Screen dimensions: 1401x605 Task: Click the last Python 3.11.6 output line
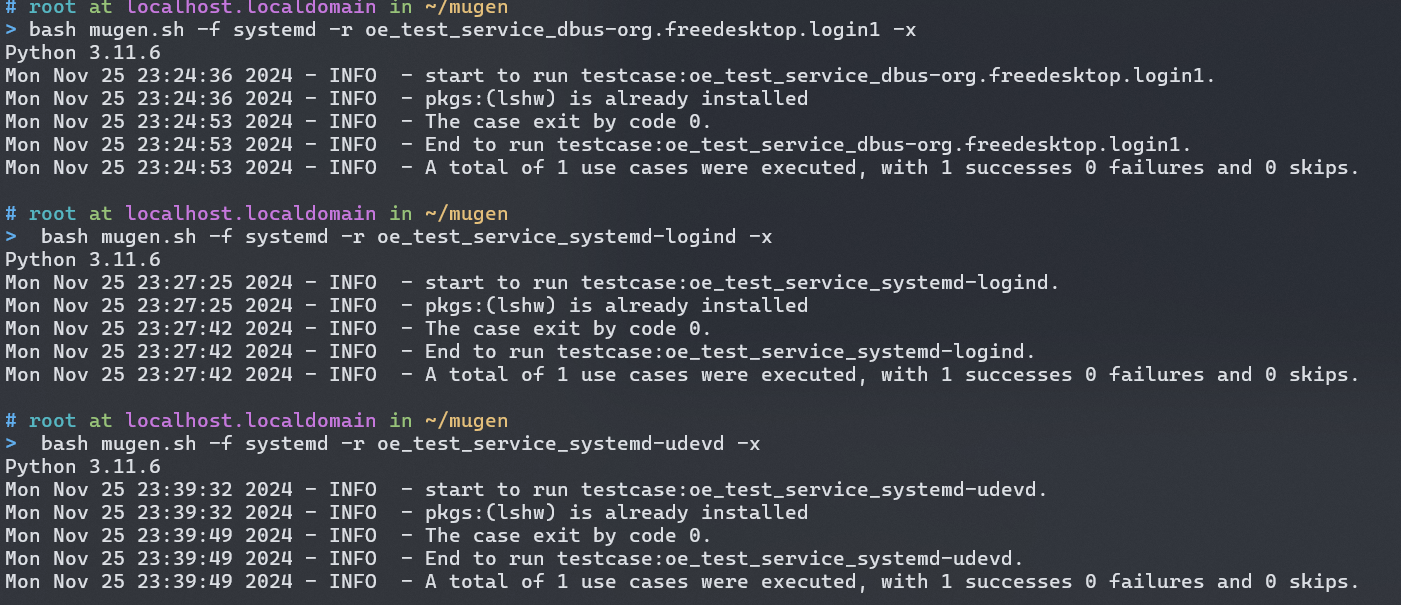pos(83,466)
